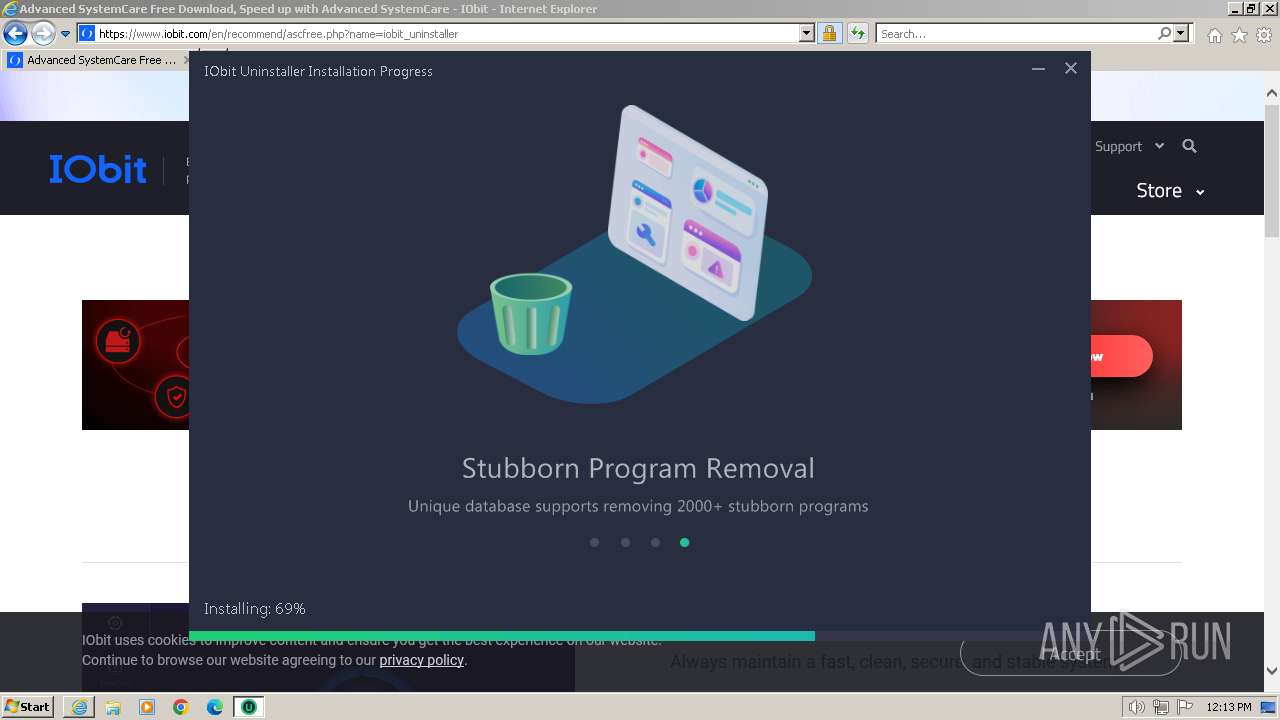Open the IE Tools gear icon

tap(1264, 35)
